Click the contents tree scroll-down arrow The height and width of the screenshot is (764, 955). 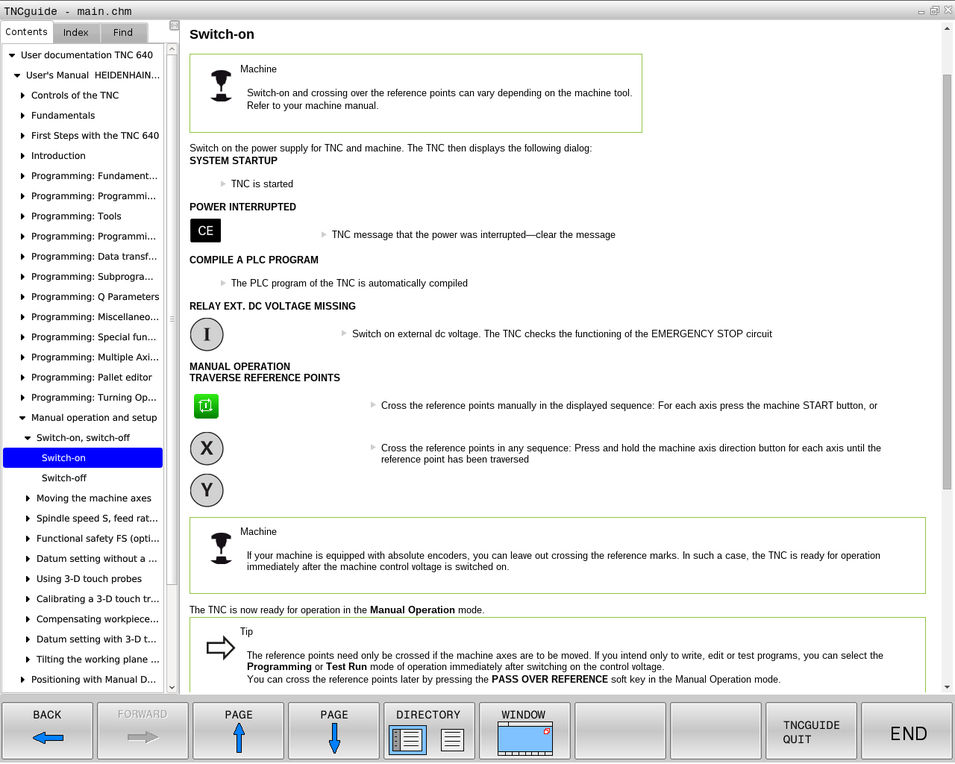click(x=172, y=687)
